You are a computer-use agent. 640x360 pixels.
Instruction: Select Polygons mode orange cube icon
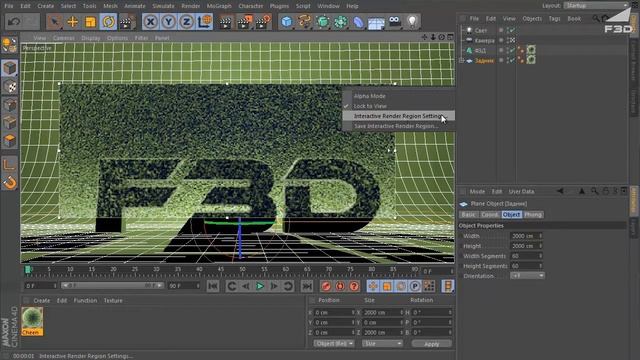pos(9,140)
